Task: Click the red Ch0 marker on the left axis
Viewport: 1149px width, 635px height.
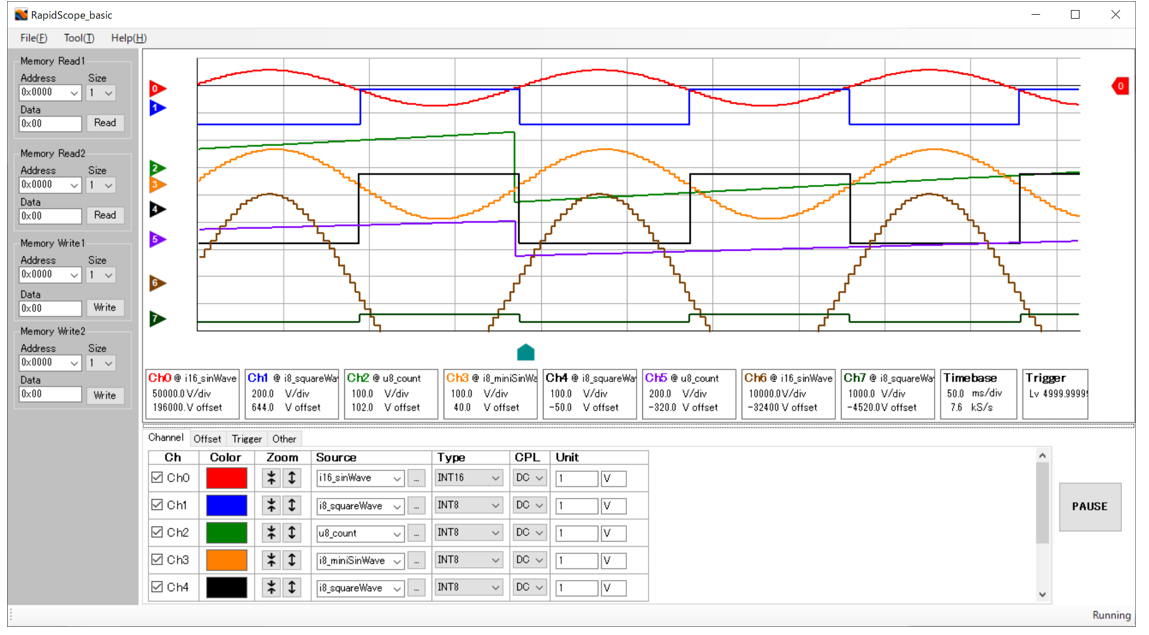Action: pyautogui.click(x=157, y=88)
